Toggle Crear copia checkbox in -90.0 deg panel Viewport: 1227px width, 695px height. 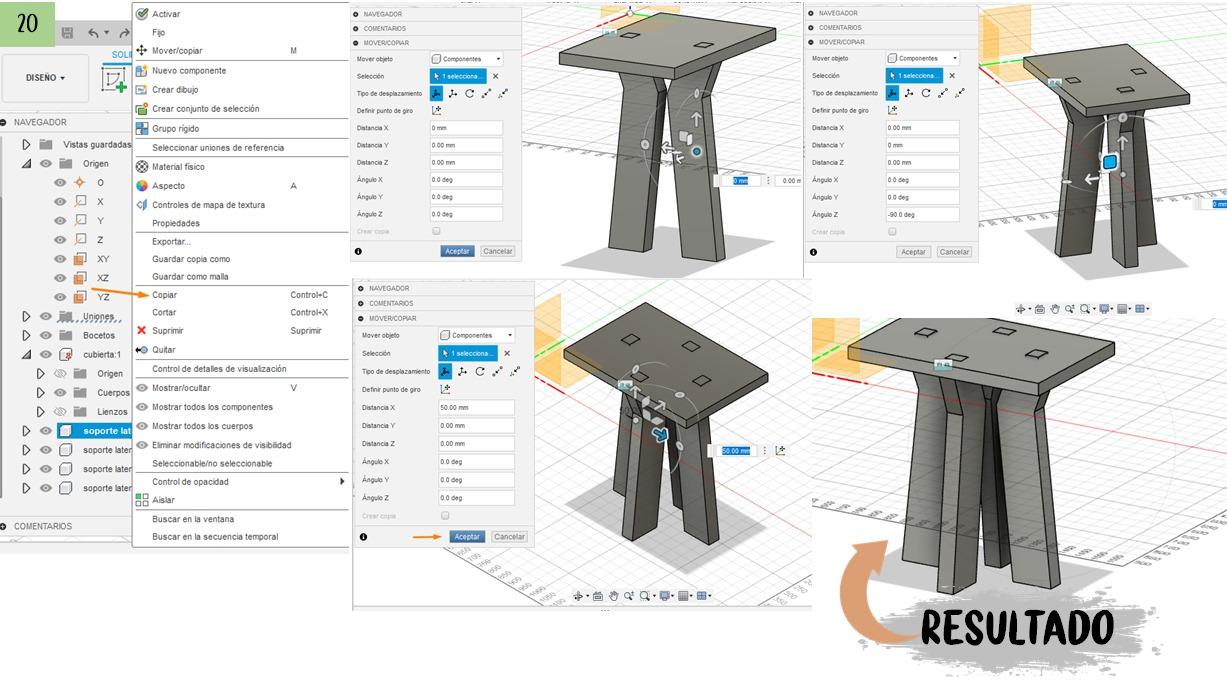click(892, 231)
